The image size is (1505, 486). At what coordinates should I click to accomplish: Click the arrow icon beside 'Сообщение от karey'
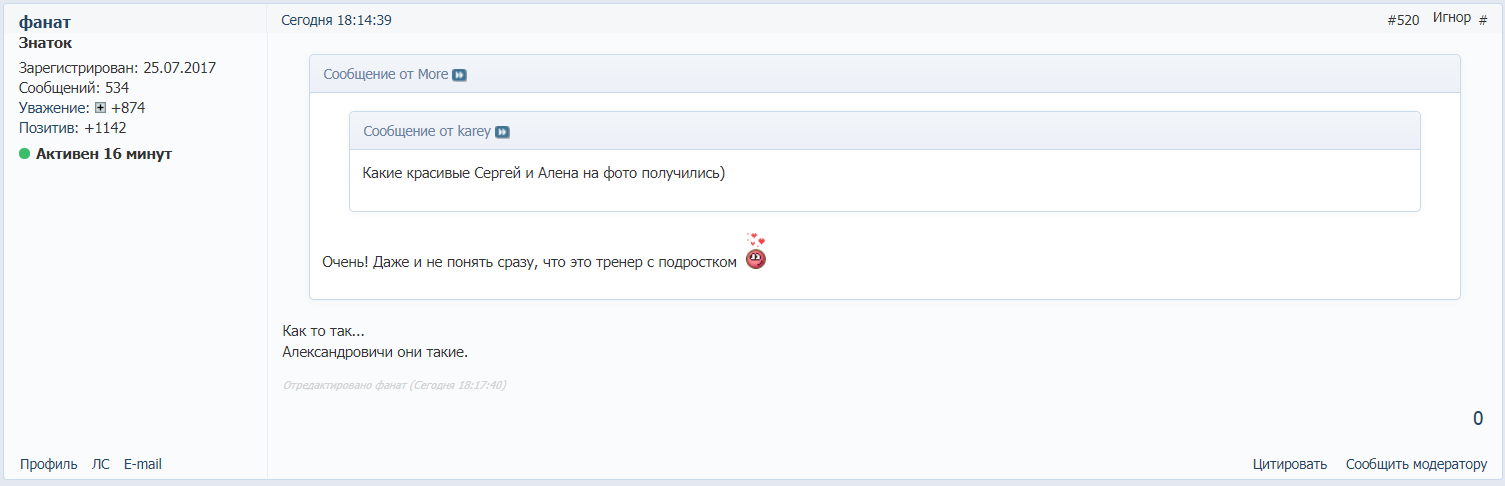pyautogui.click(x=502, y=132)
